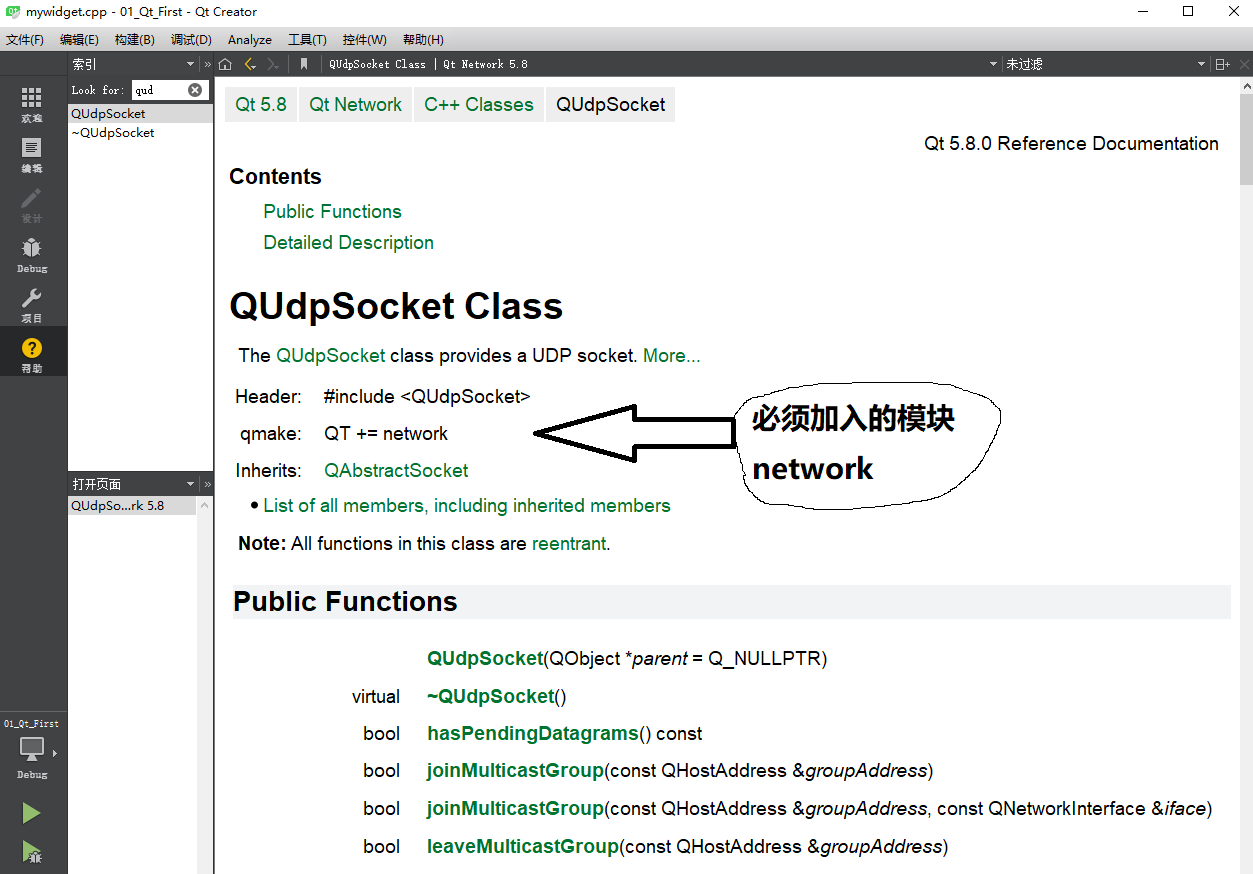Start debugging with the bug play button
This screenshot has height=874, width=1253.
click(32, 852)
